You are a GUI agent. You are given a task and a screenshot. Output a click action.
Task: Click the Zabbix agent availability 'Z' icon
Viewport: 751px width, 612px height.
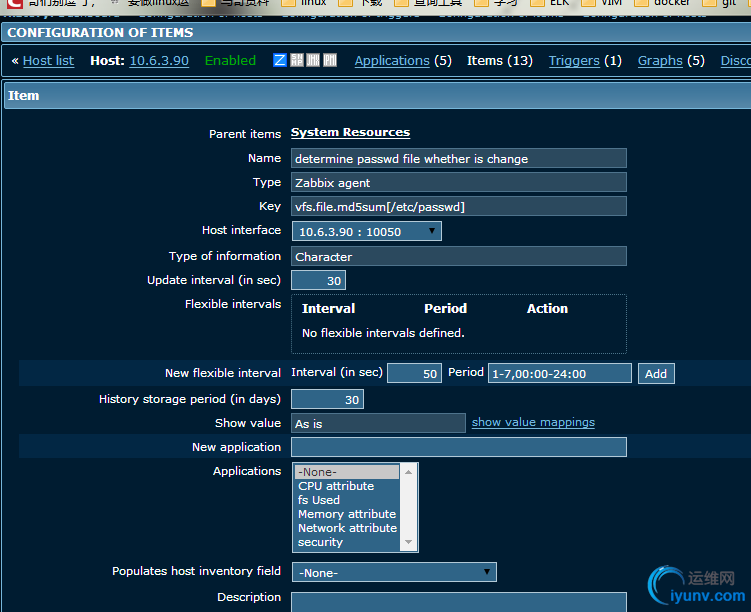[280, 60]
